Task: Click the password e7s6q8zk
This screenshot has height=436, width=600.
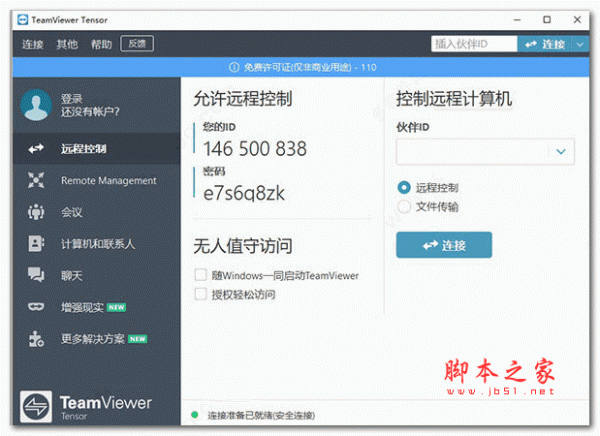Action: click(x=244, y=193)
